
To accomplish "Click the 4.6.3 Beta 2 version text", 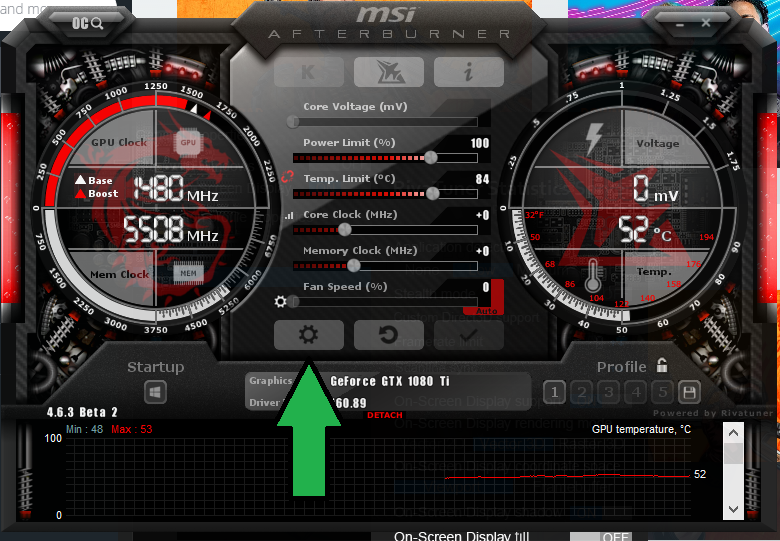I will tap(82, 412).
